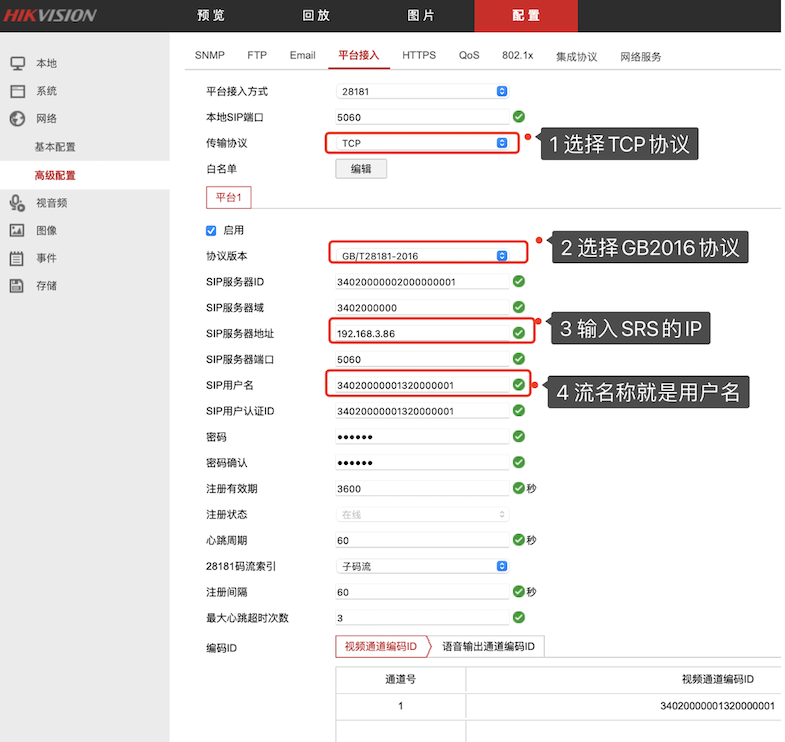Click the 编辑 whitelist edit button

[x=361, y=169]
